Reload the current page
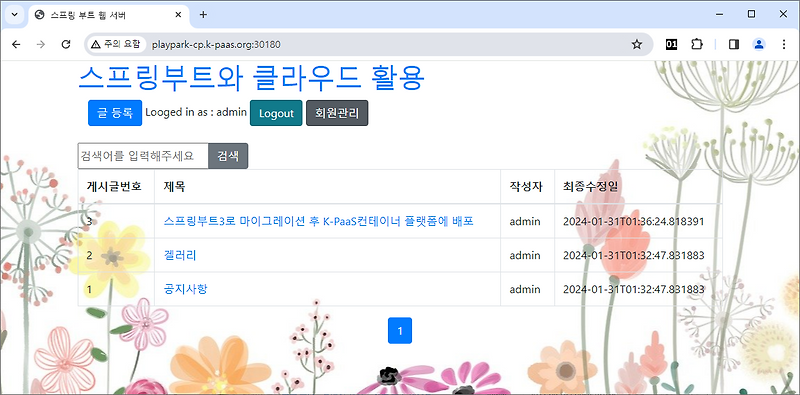The image size is (800, 395). (66, 45)
